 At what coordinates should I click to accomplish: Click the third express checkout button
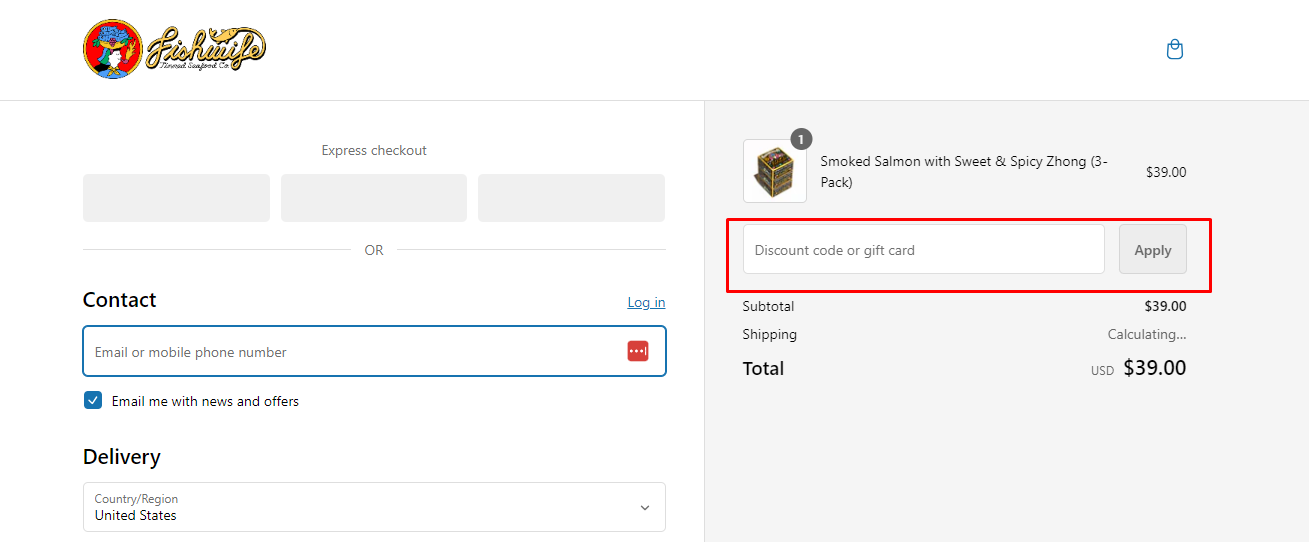click(x=571, y=198)
